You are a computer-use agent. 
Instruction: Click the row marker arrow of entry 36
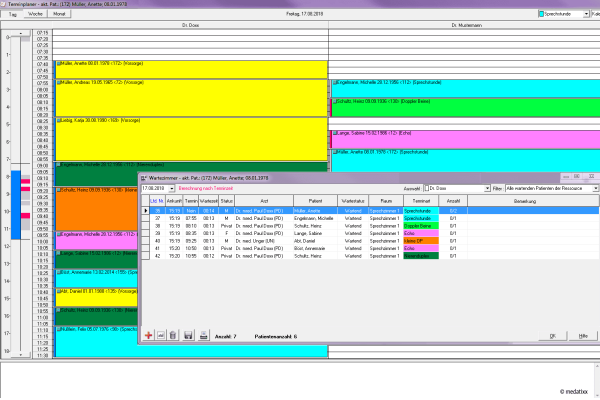pyautogui.click(x=145, y=211)
